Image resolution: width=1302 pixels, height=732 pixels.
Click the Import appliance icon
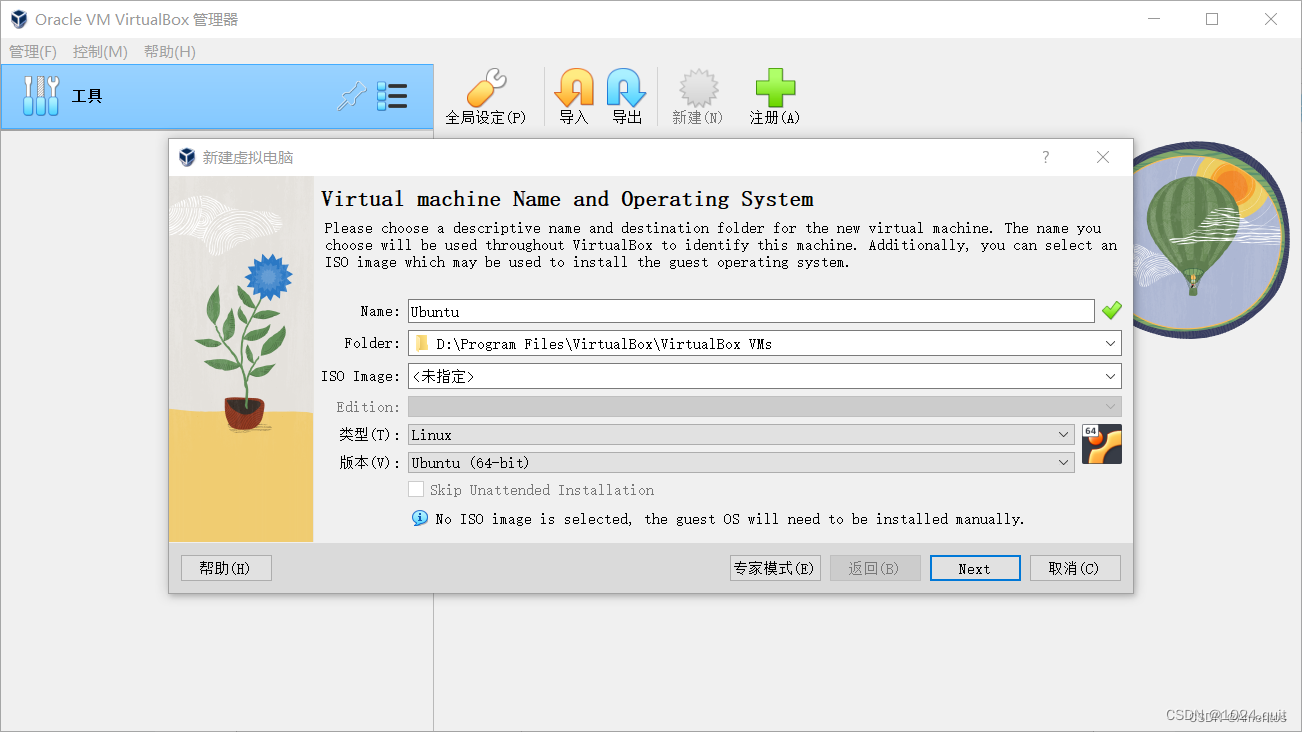(x=574, y=87)
